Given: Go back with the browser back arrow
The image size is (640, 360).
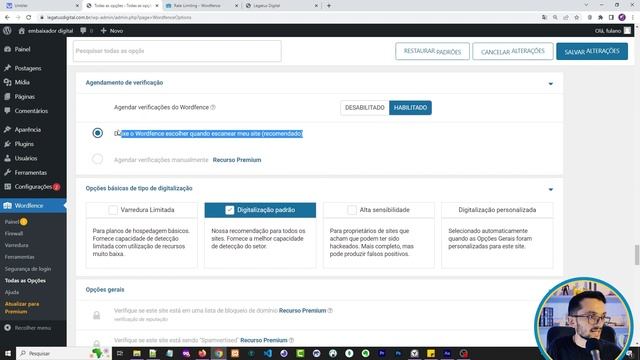Looking at the screenshot, I should coord(7,18).
